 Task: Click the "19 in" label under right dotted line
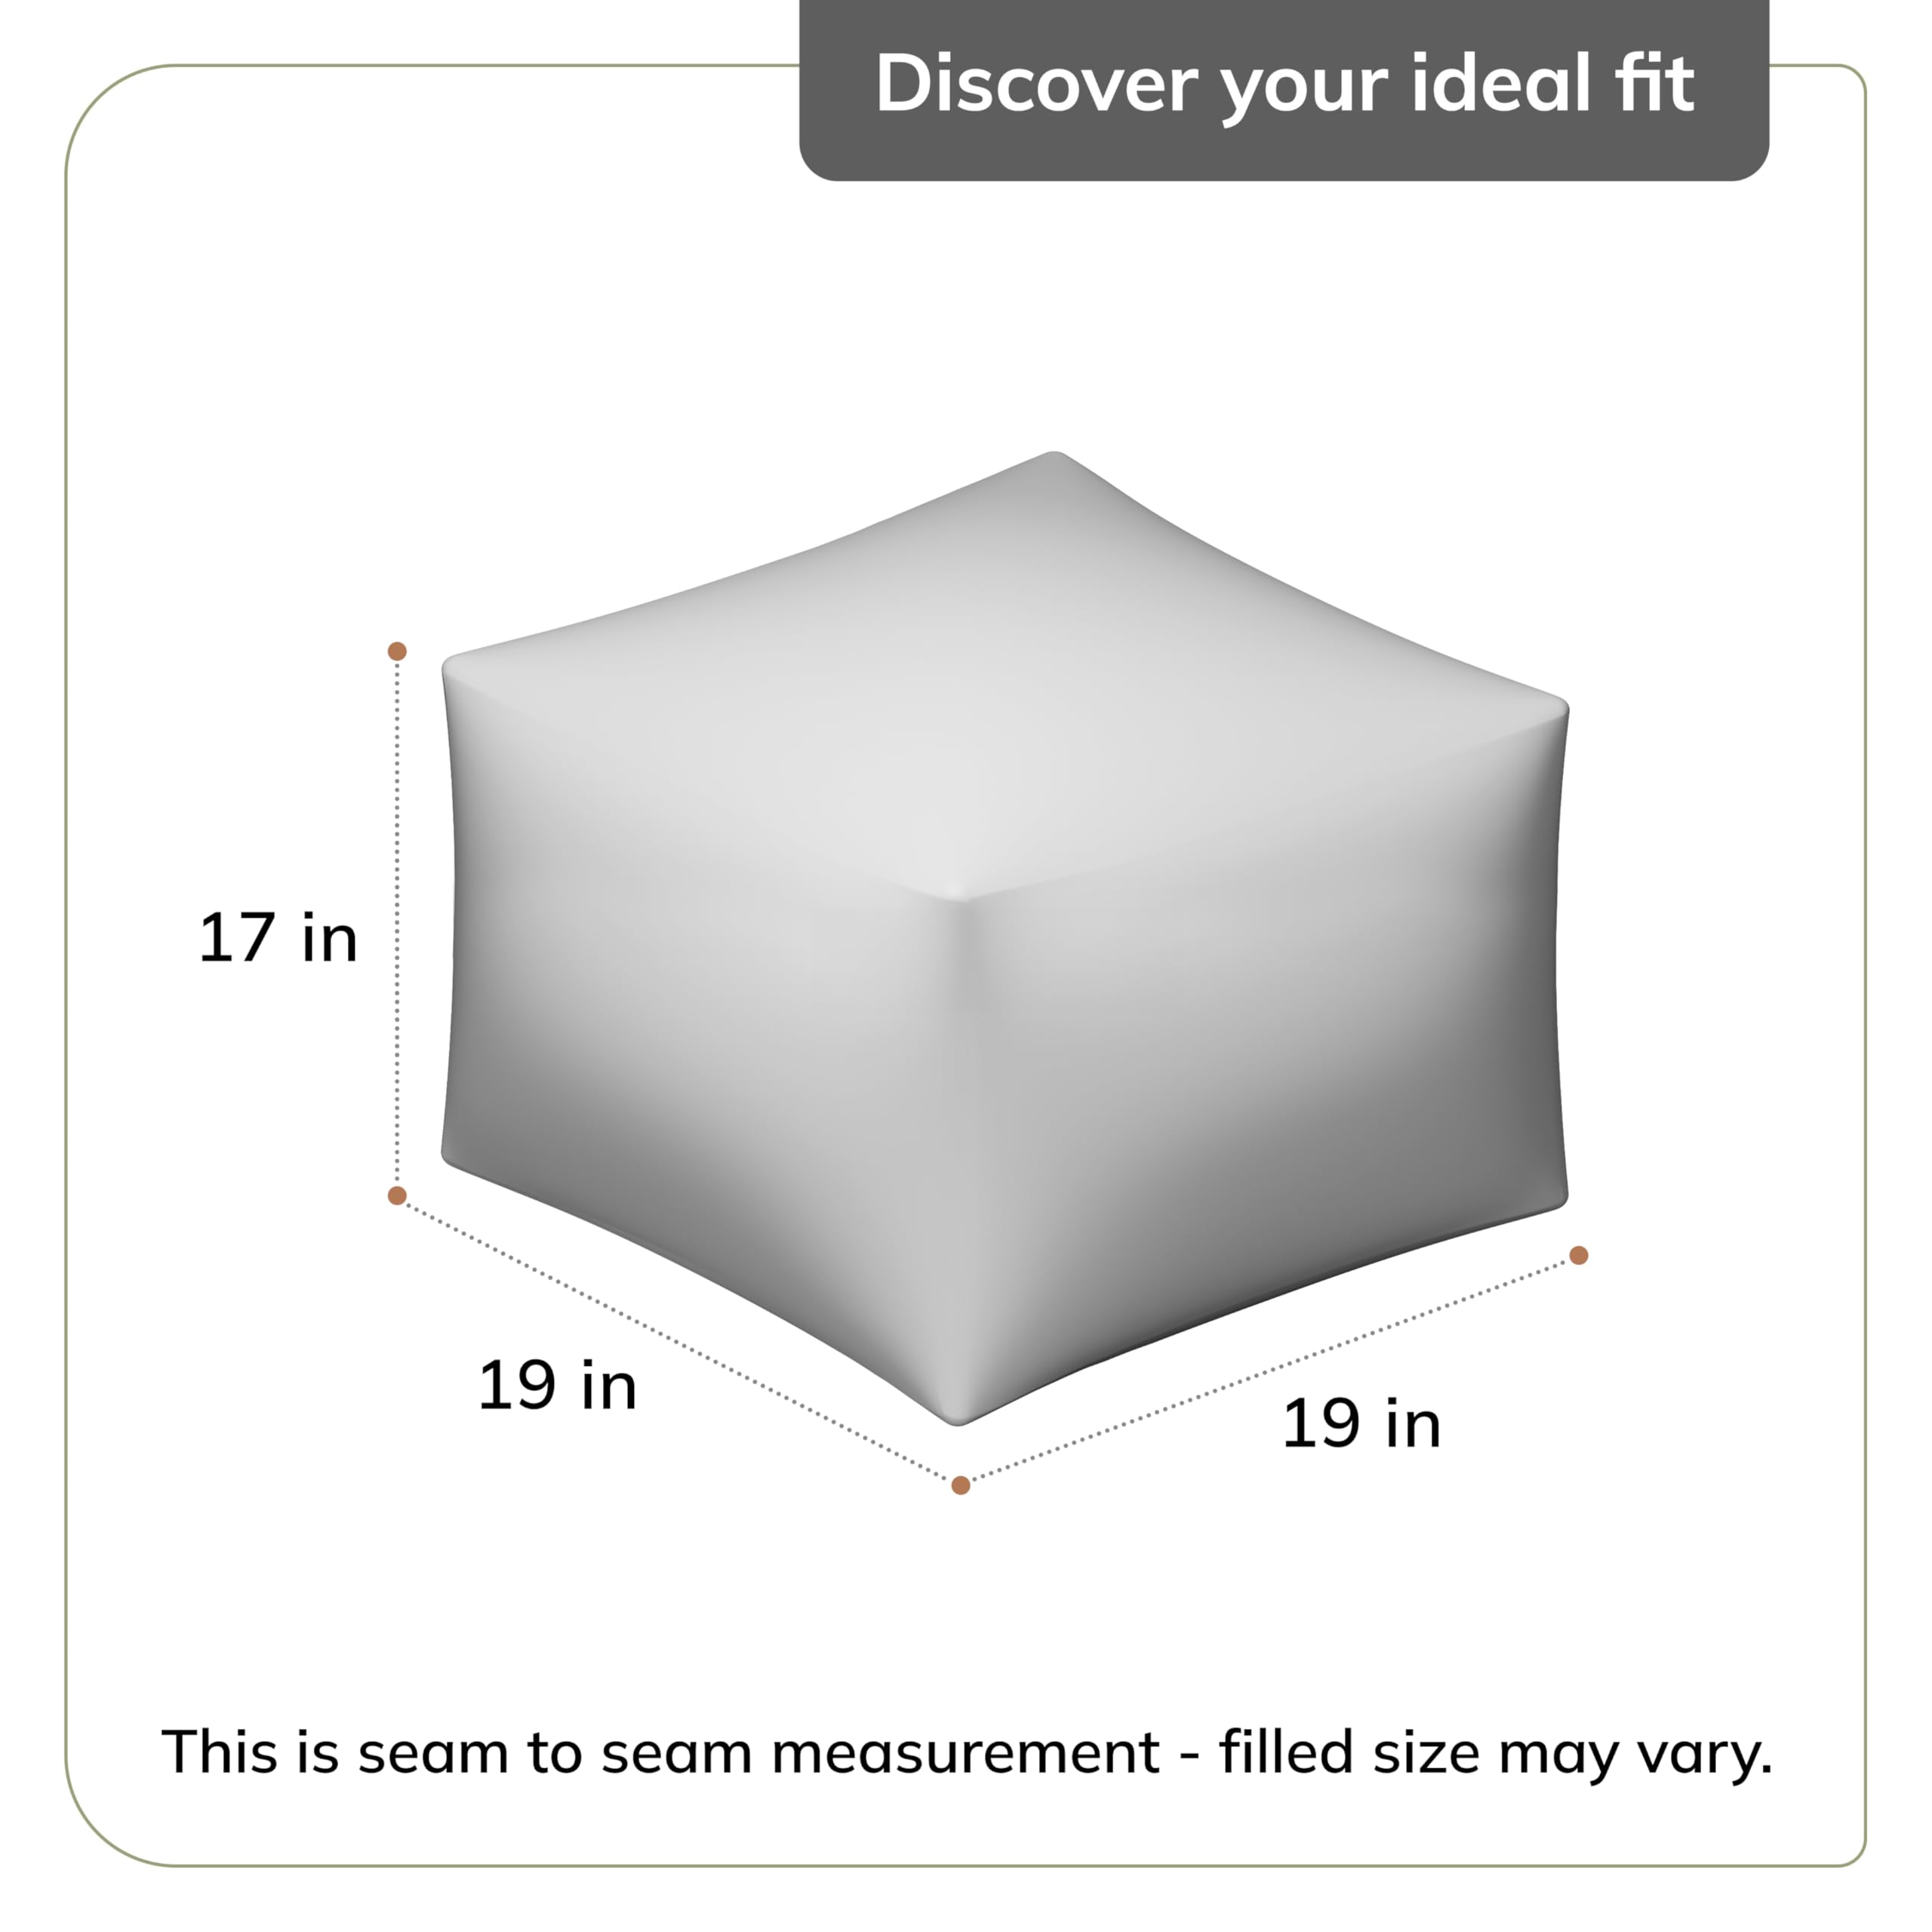[x=1360, y=1425]
